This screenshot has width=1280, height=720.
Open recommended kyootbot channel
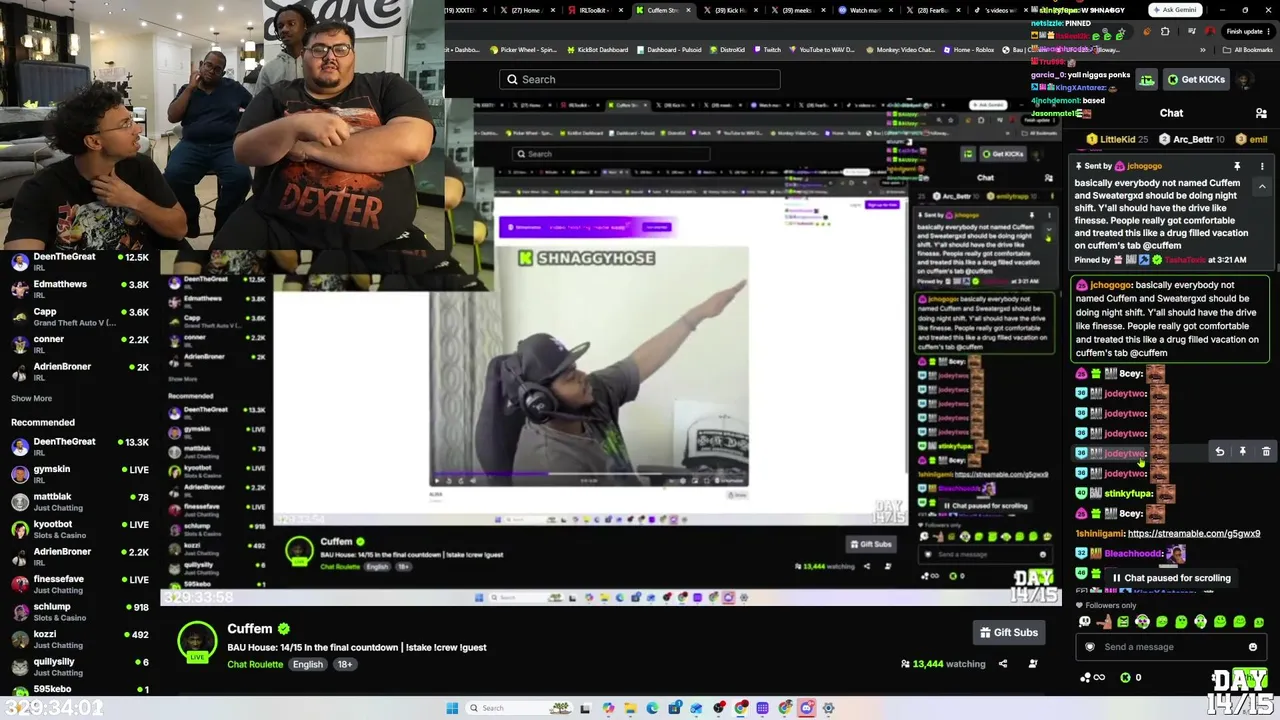[x=80, y=529]
